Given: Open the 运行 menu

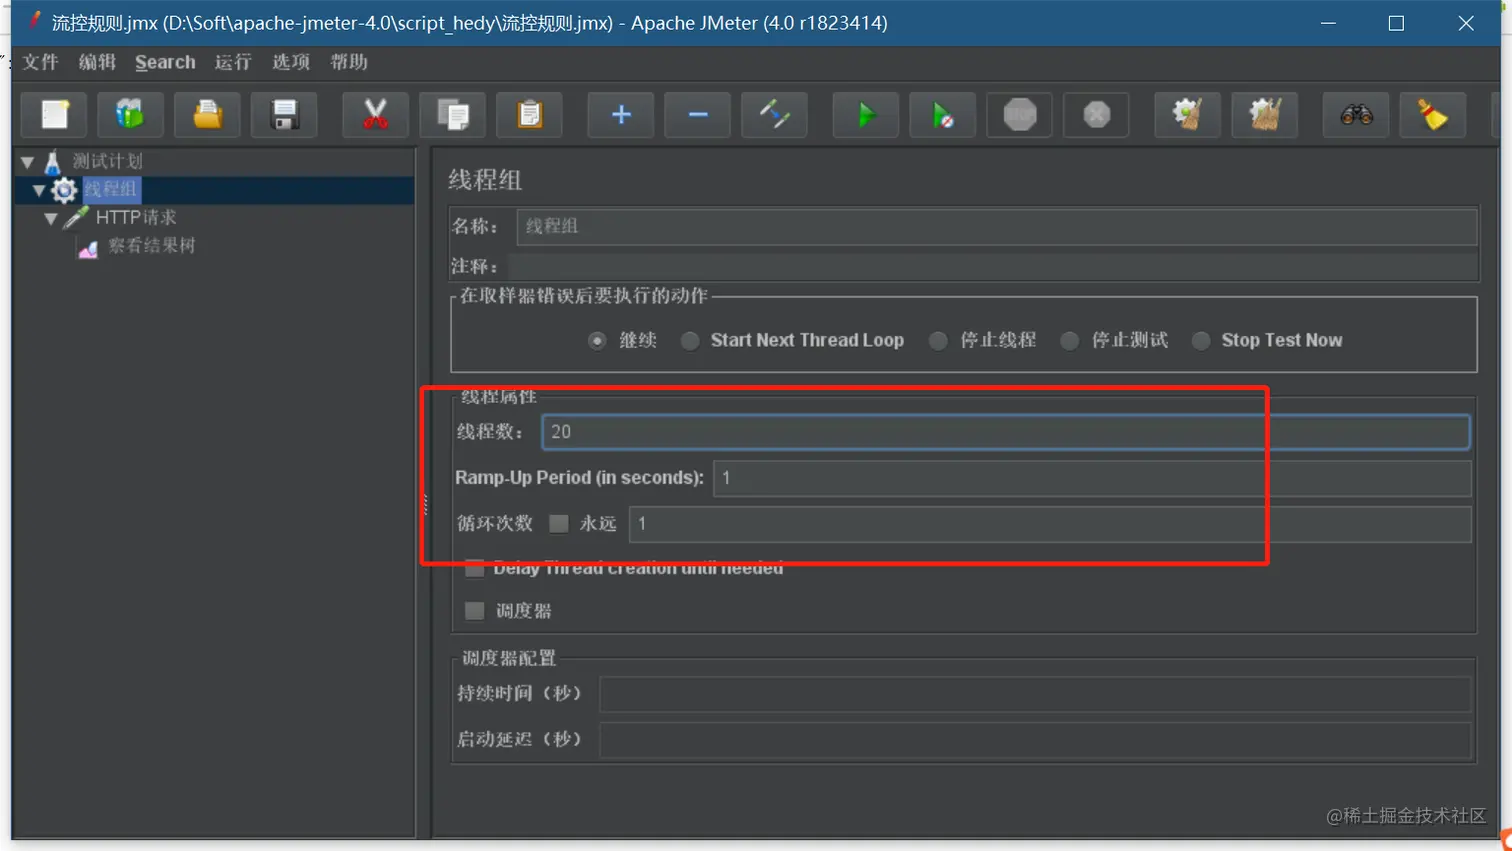Looking at the screenshot, I should pyautogui.click(x=233, y=62).
